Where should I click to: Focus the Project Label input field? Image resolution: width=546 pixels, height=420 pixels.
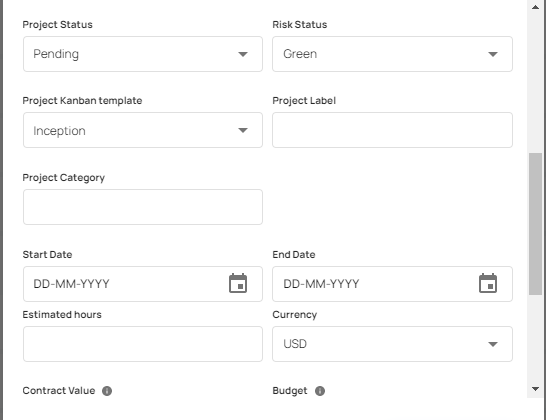tap(392, 130)
